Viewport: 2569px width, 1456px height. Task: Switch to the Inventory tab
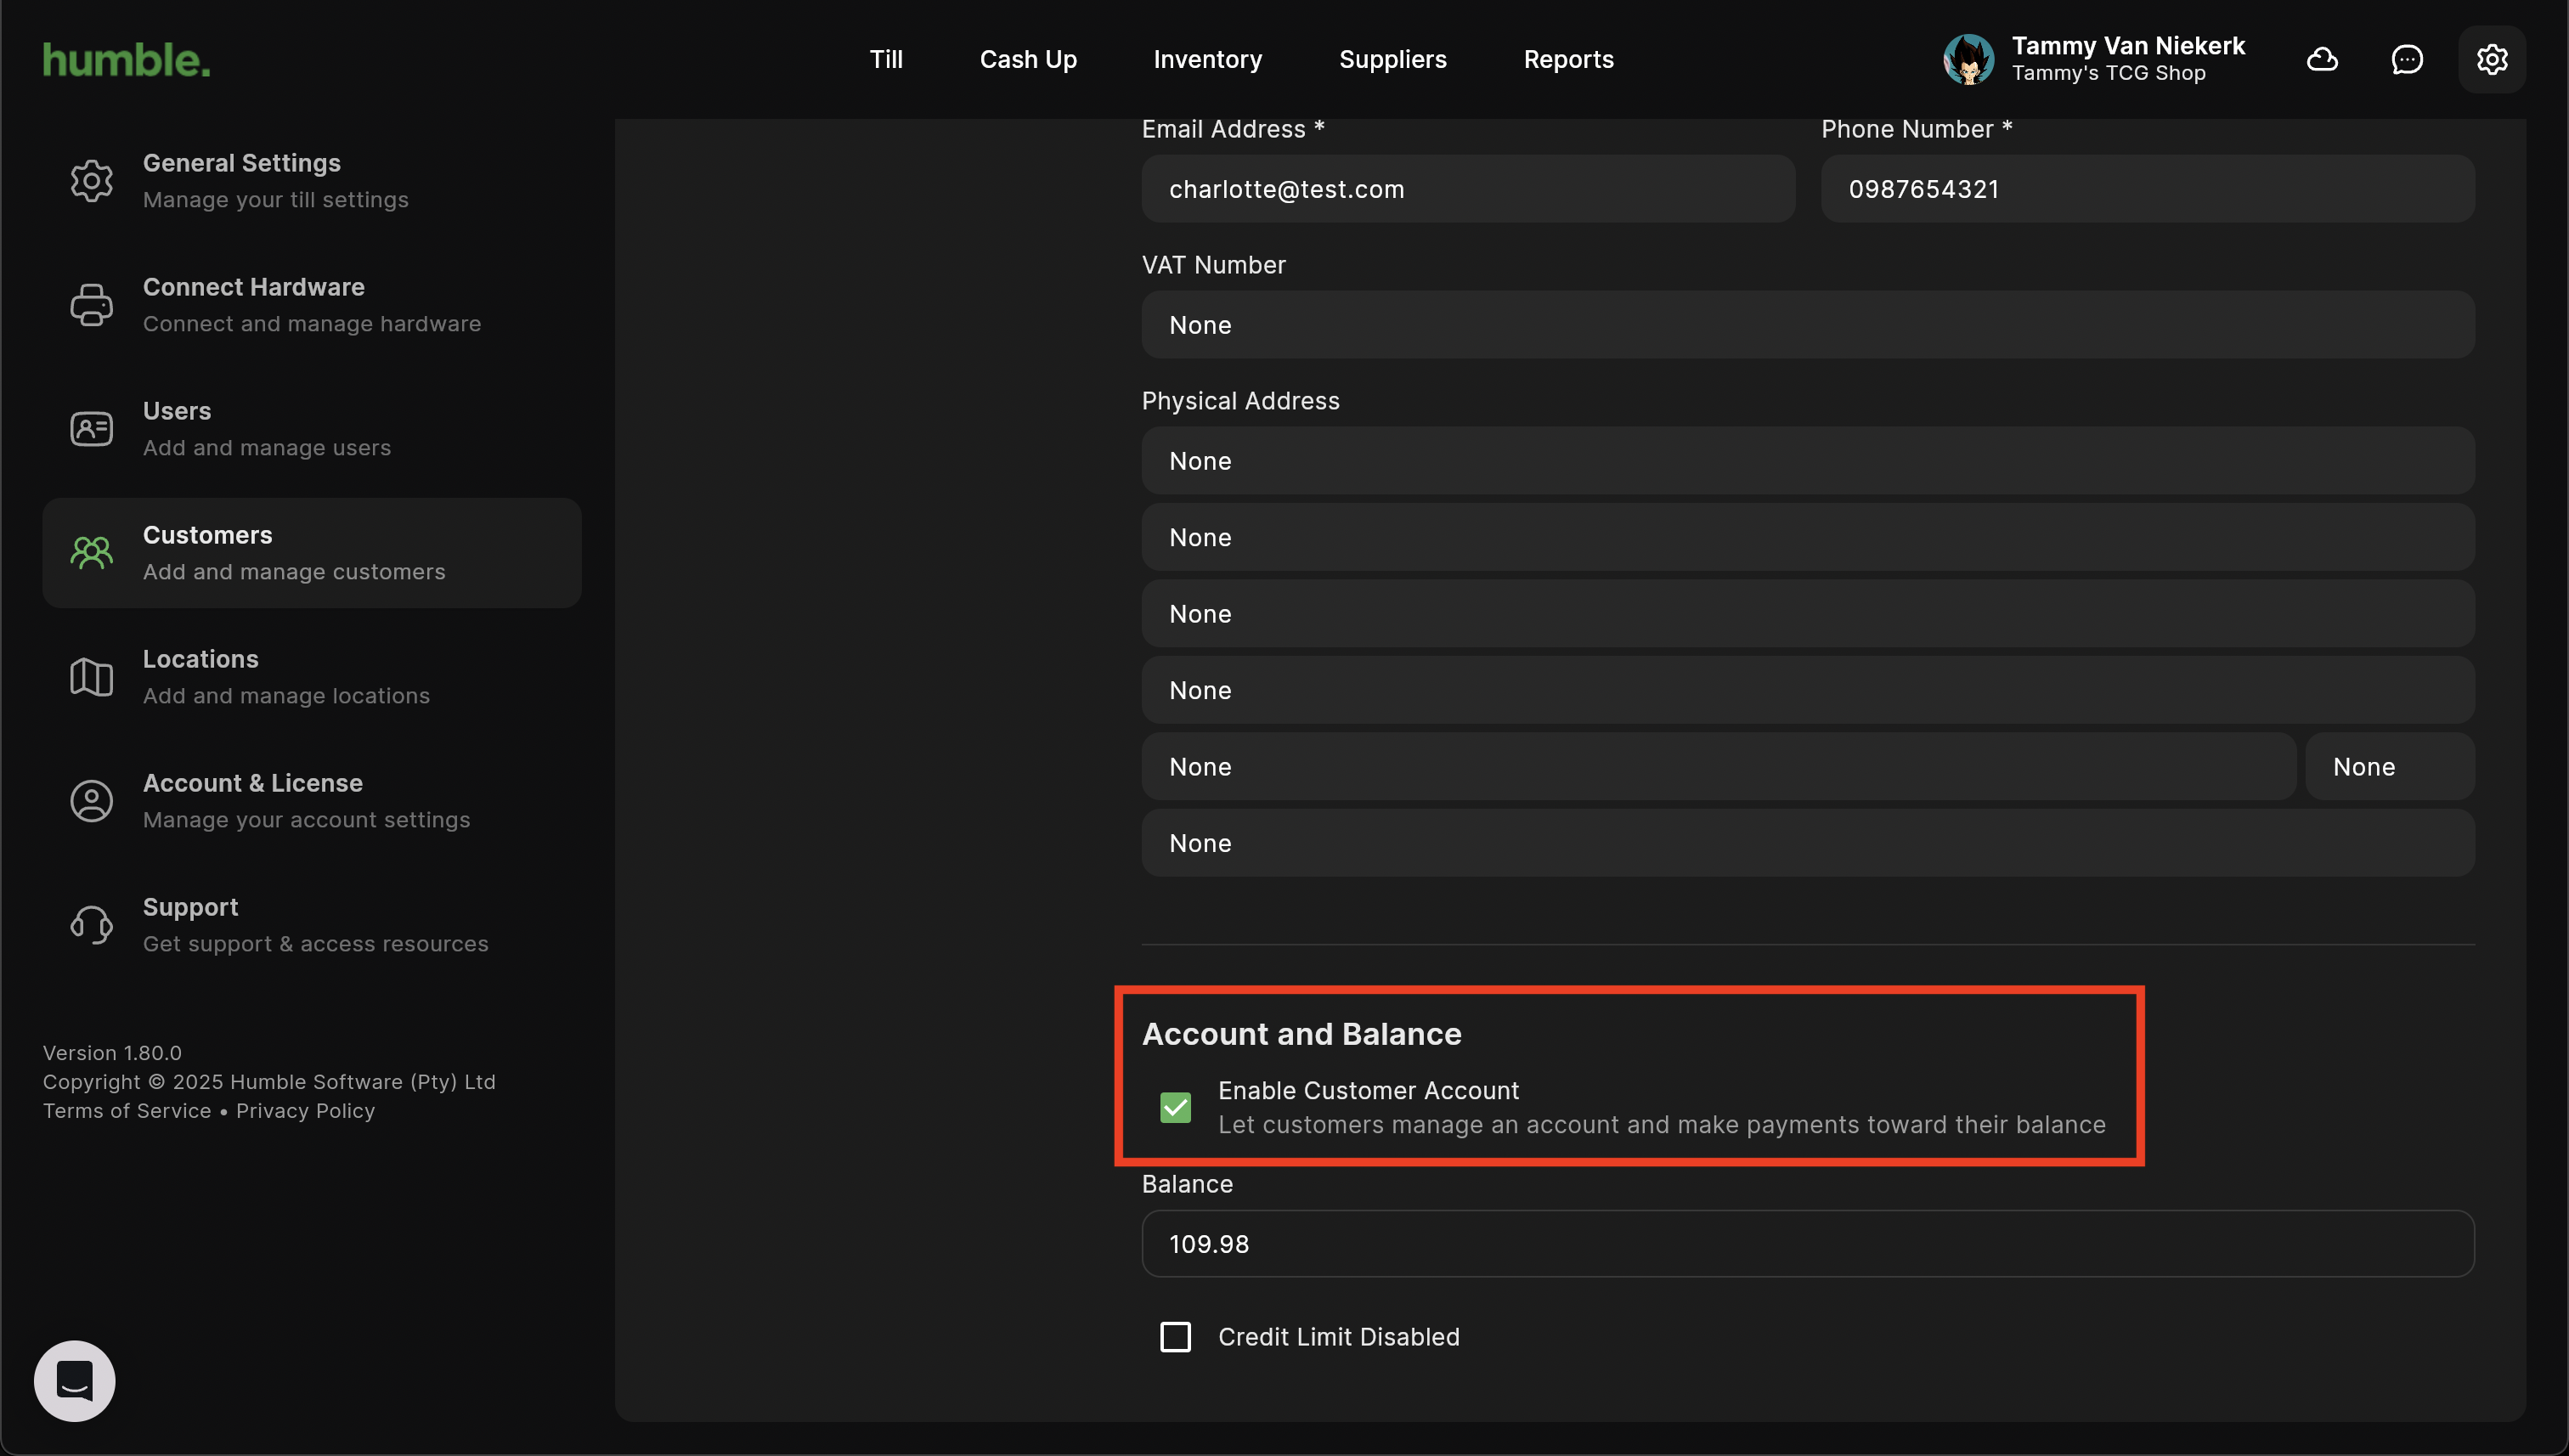click(x=1207, y=60)
